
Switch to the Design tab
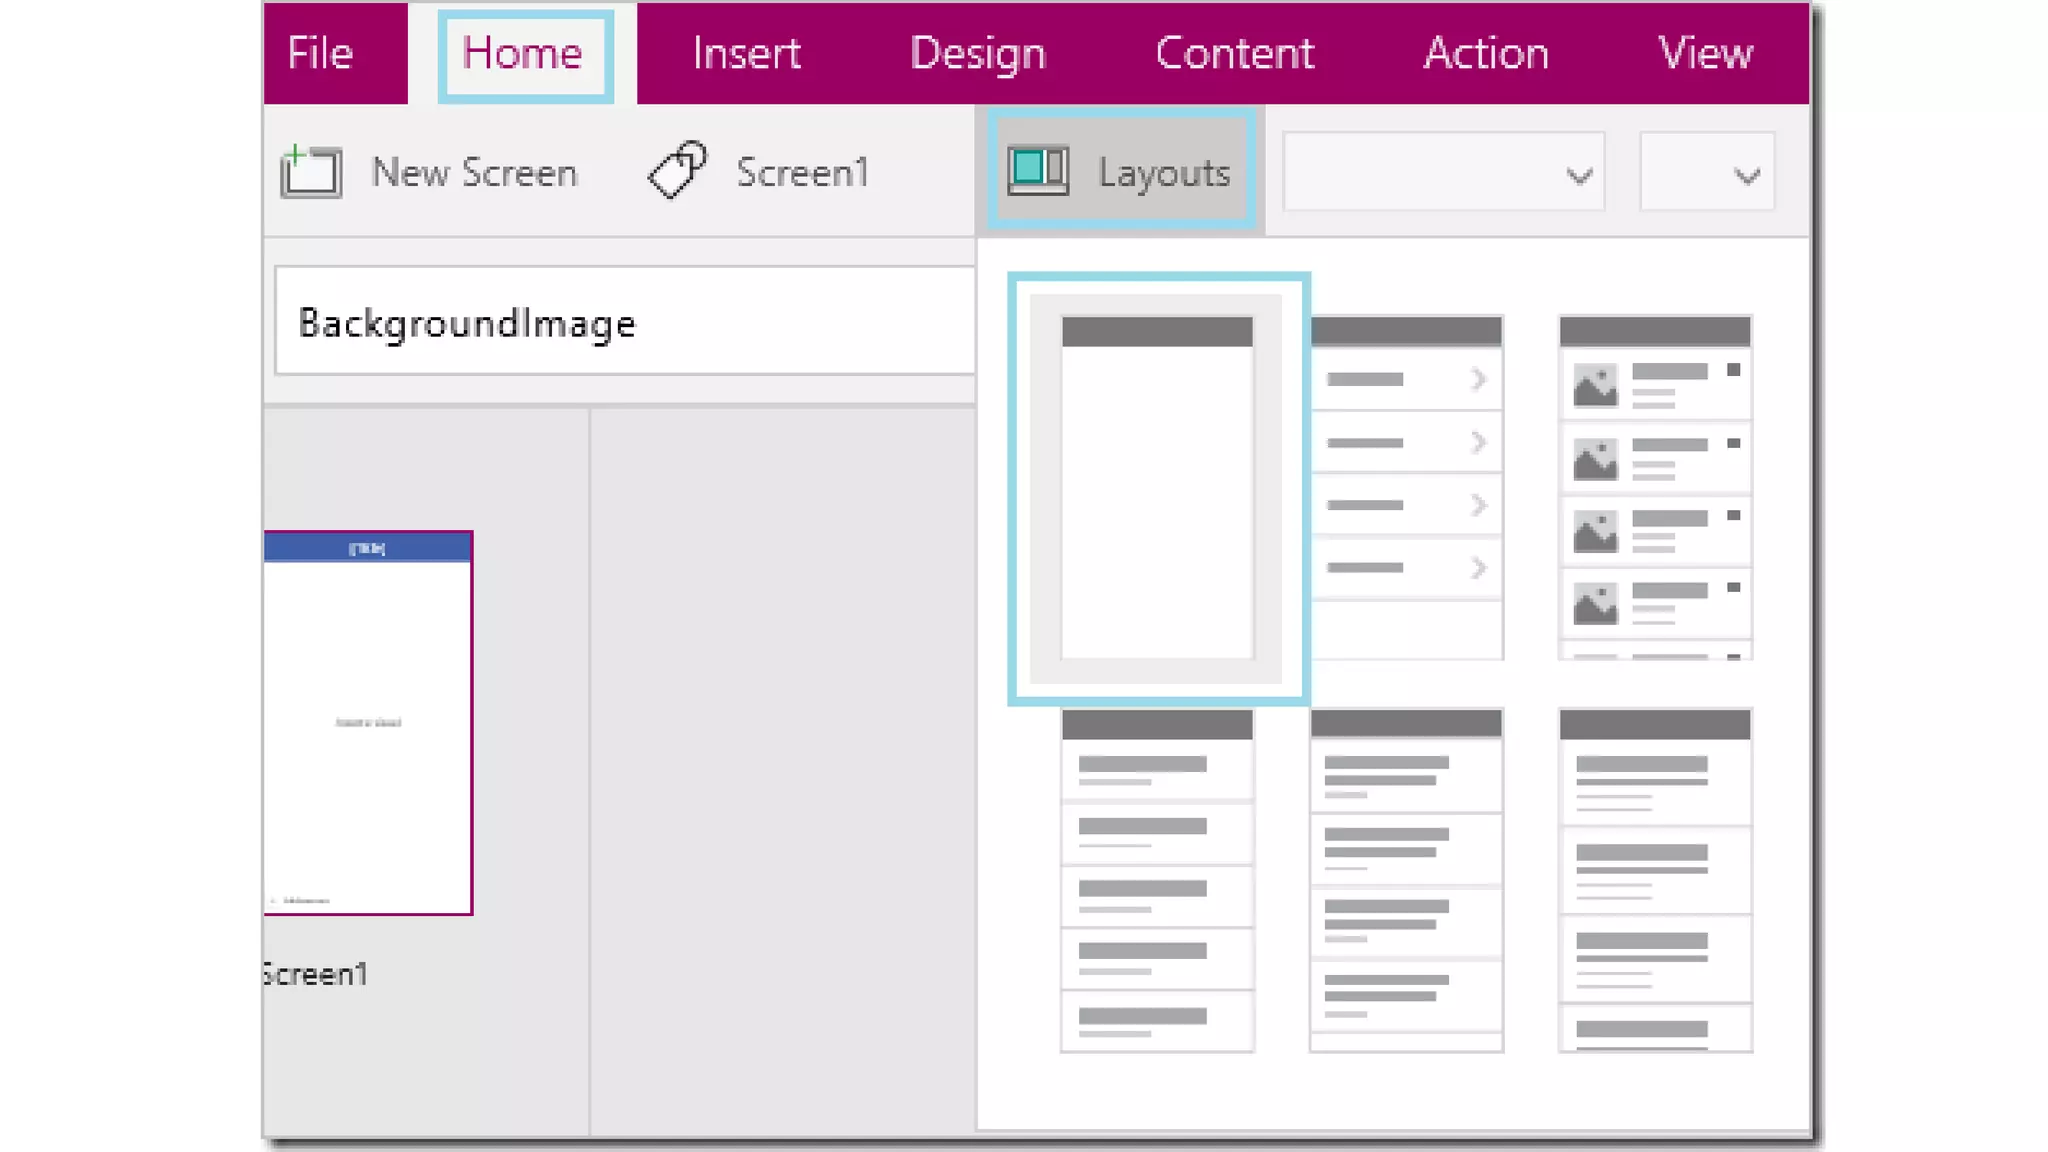[x=977, y=53]
